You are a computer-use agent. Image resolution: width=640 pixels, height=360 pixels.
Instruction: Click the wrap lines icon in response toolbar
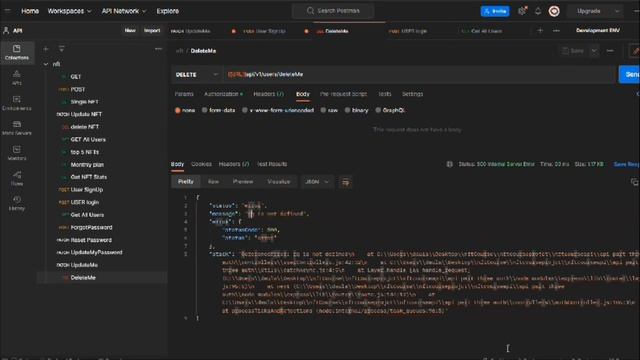[345, 182]
